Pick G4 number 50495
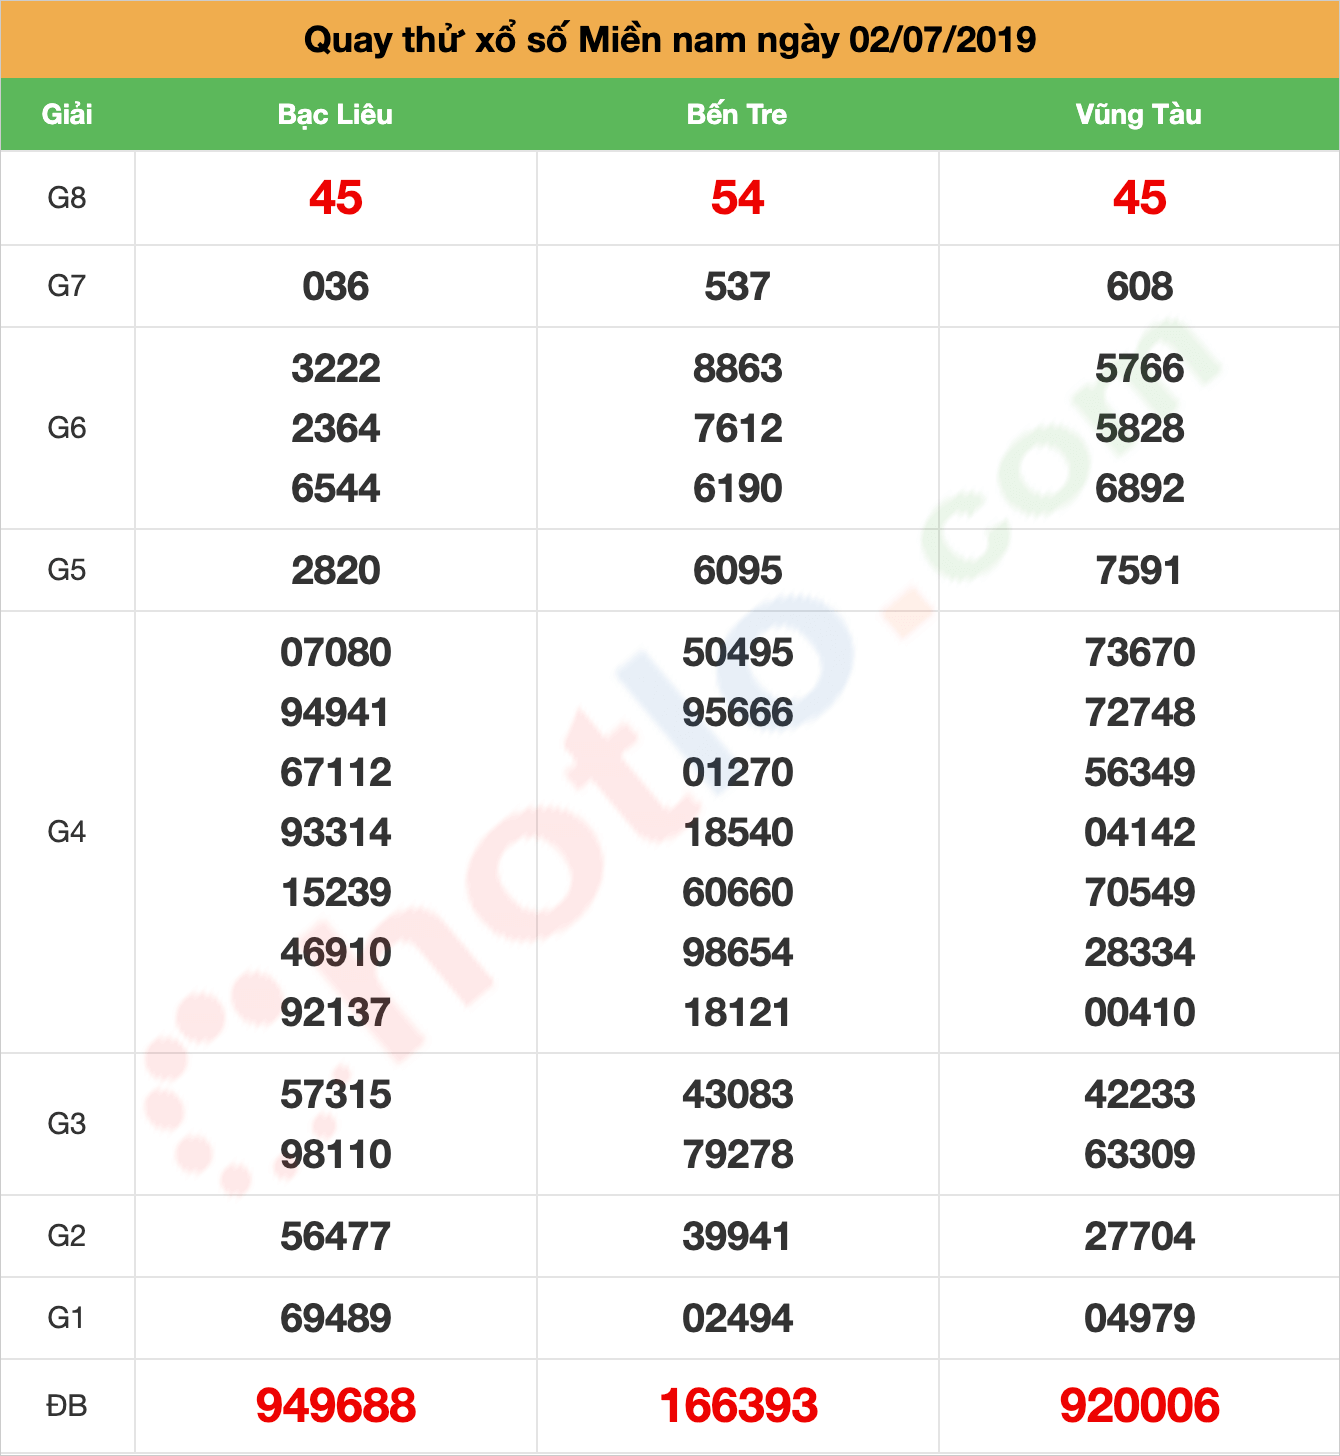 738,653
